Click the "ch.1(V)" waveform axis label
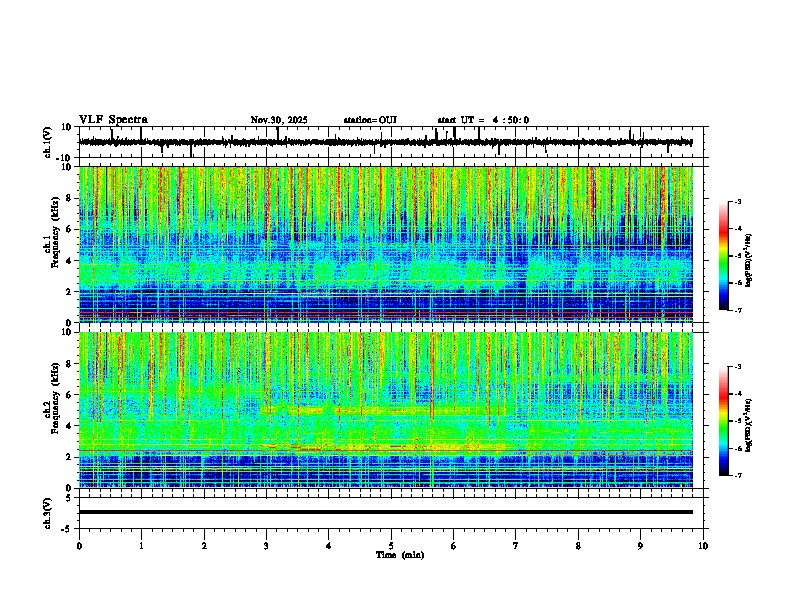Viewport: 792px width, 612px height. (48, 142)
